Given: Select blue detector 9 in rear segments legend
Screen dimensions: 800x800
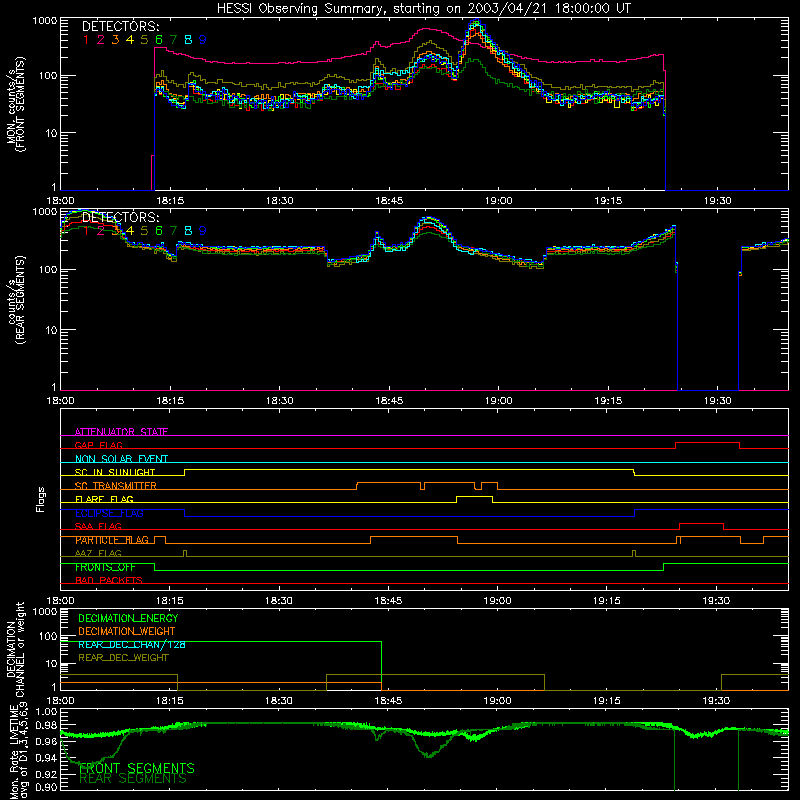Looking at the screenshot, I should (x=203, y=231).
